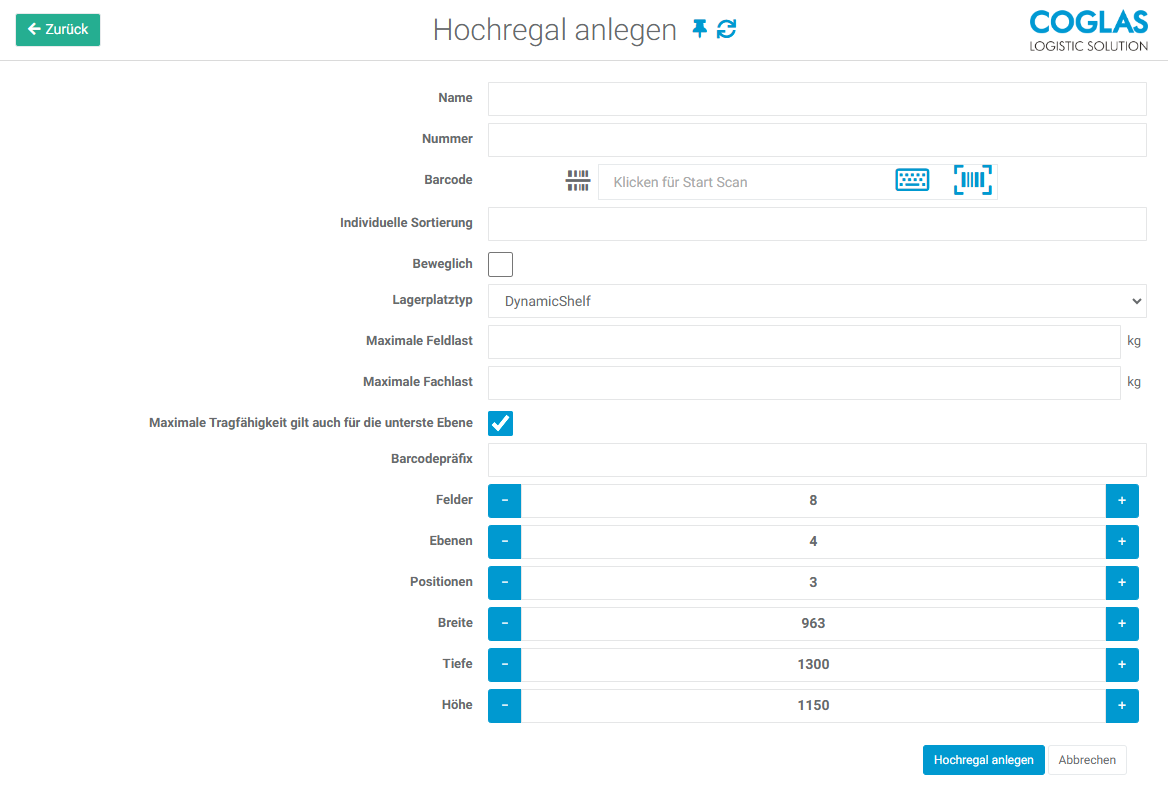Click the pin icon beside the page title
The height and width of the screenshot is (793, 1168).
(x=699, y=30)
